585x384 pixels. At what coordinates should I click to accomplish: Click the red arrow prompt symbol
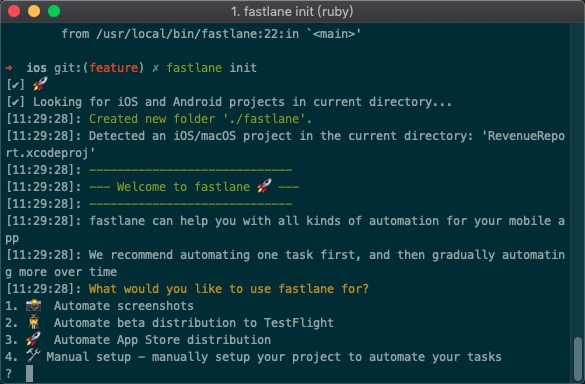coord(9,68)
